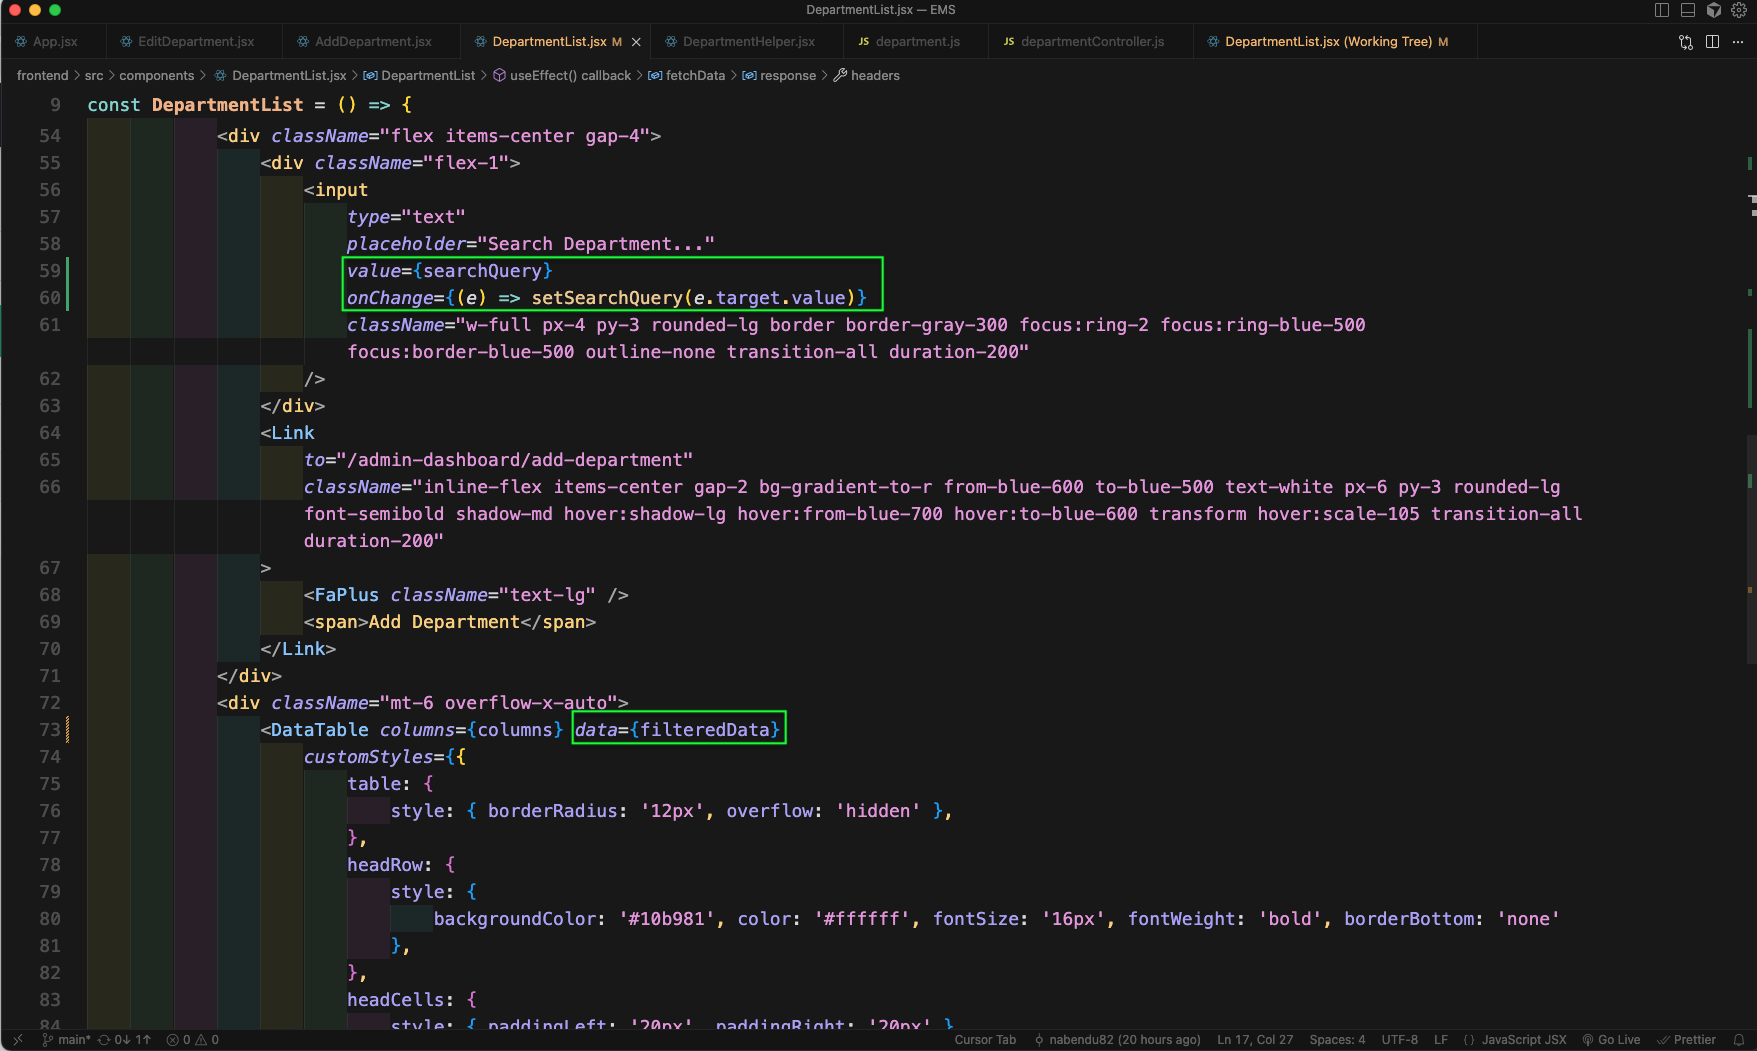Image resolution: width=1757 pixels, height=1051 pixels.
Task: Toggle the bottom panel layout icon
Action: tap(1688, 10)
